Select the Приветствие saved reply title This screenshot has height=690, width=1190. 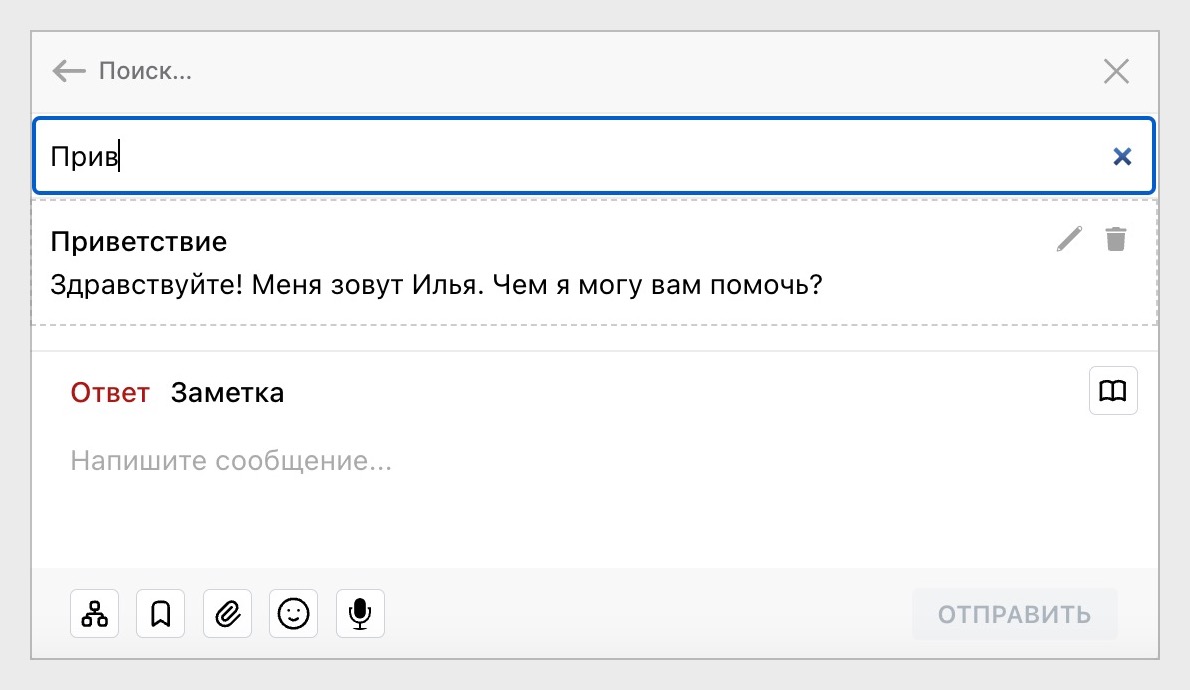coord(139,241)
